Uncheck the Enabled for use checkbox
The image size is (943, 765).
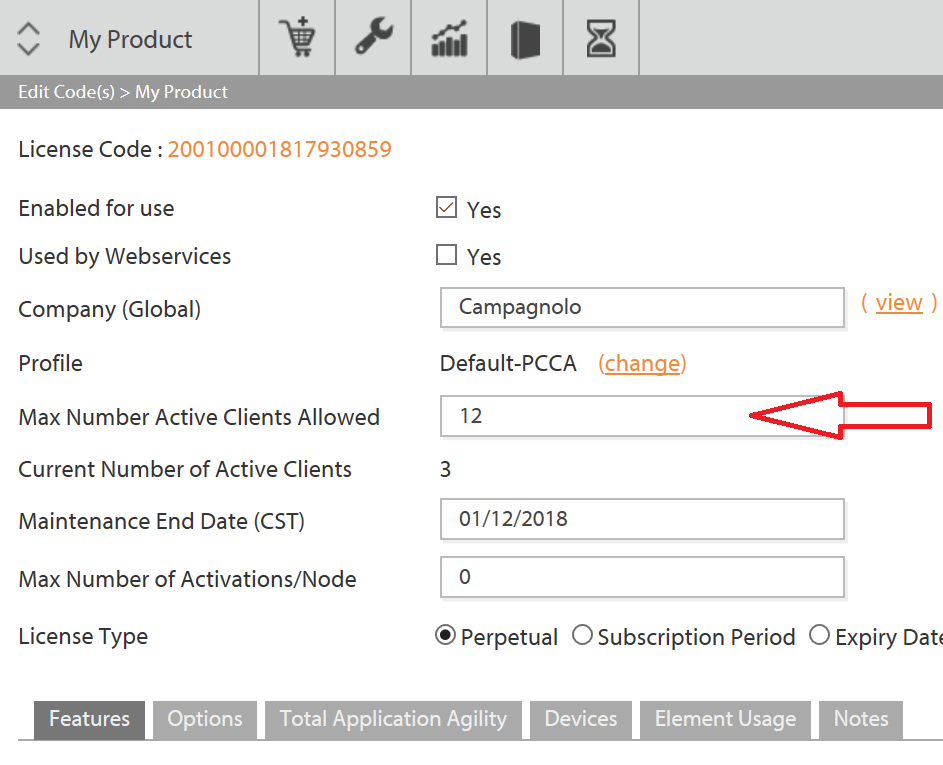point(446,206)
